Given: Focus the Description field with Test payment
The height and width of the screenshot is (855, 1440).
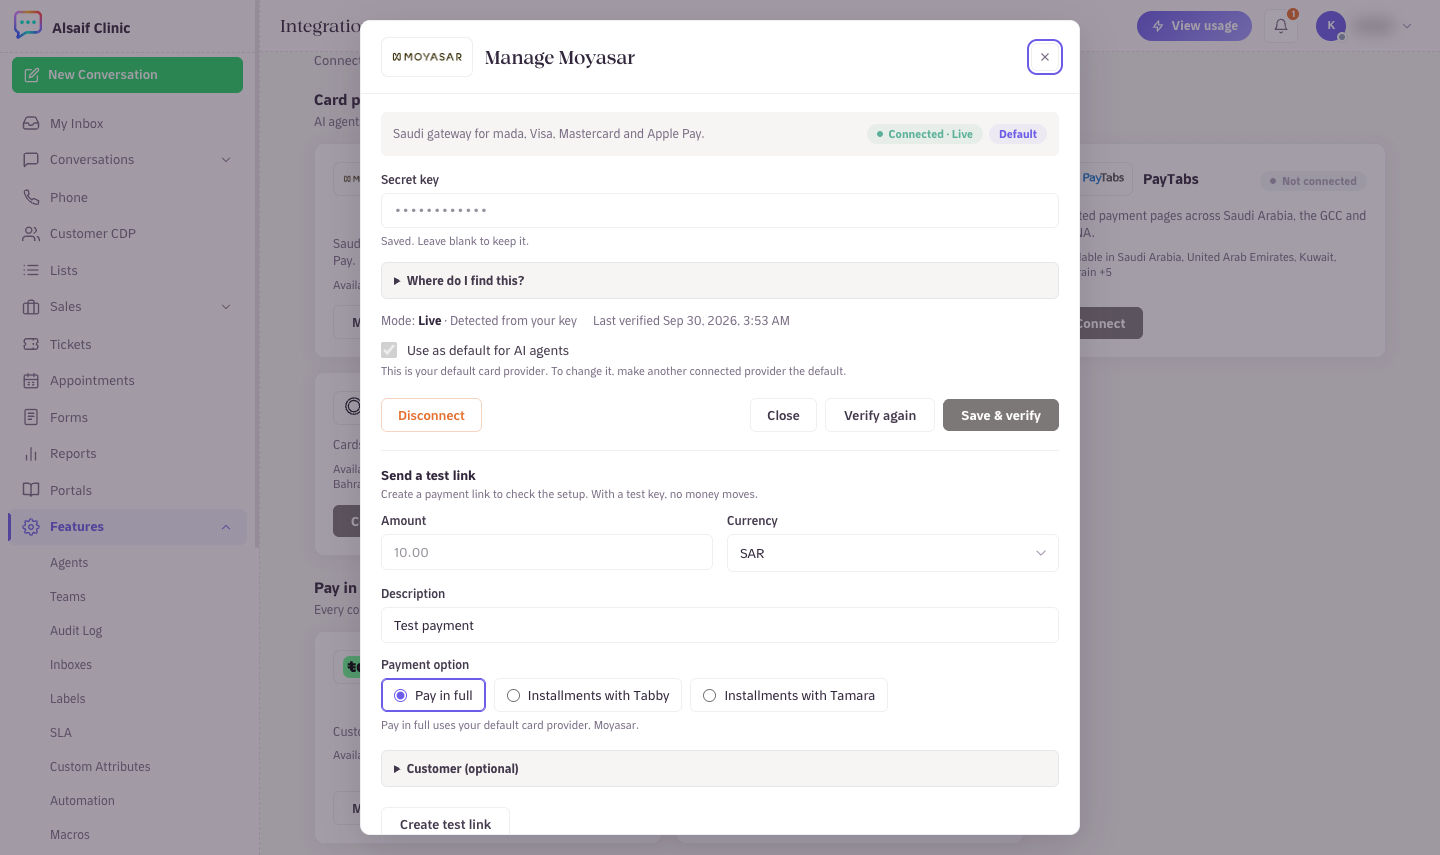Looking at the screenshot, I should point(720,625).
